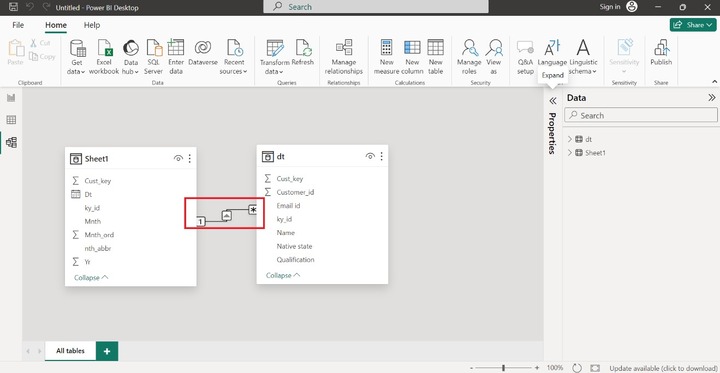Reset the layout zoom
Viewport: 720px width, 373px height.
tap(578, 368)
